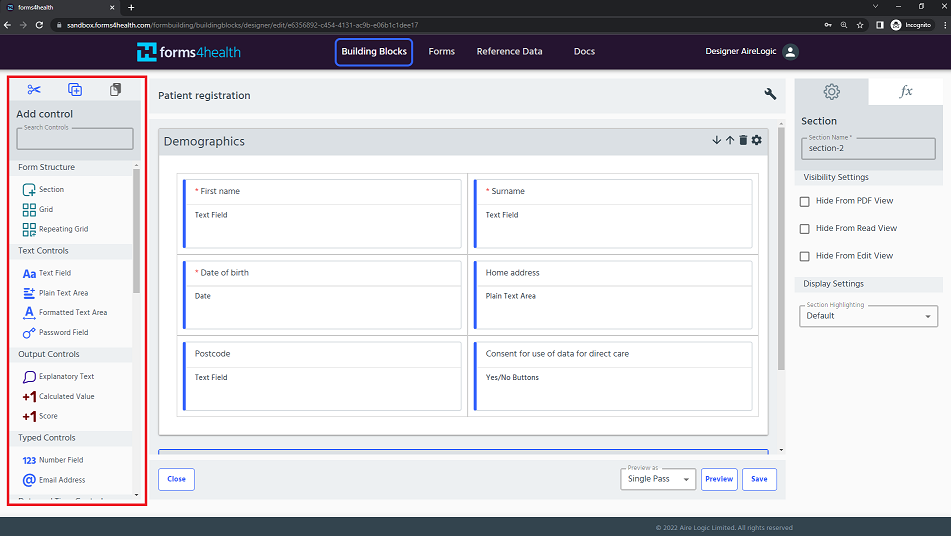This screenshot has width=951, height=536.
Task: Switch to the settings gear tab
Action: click(832, 92)
